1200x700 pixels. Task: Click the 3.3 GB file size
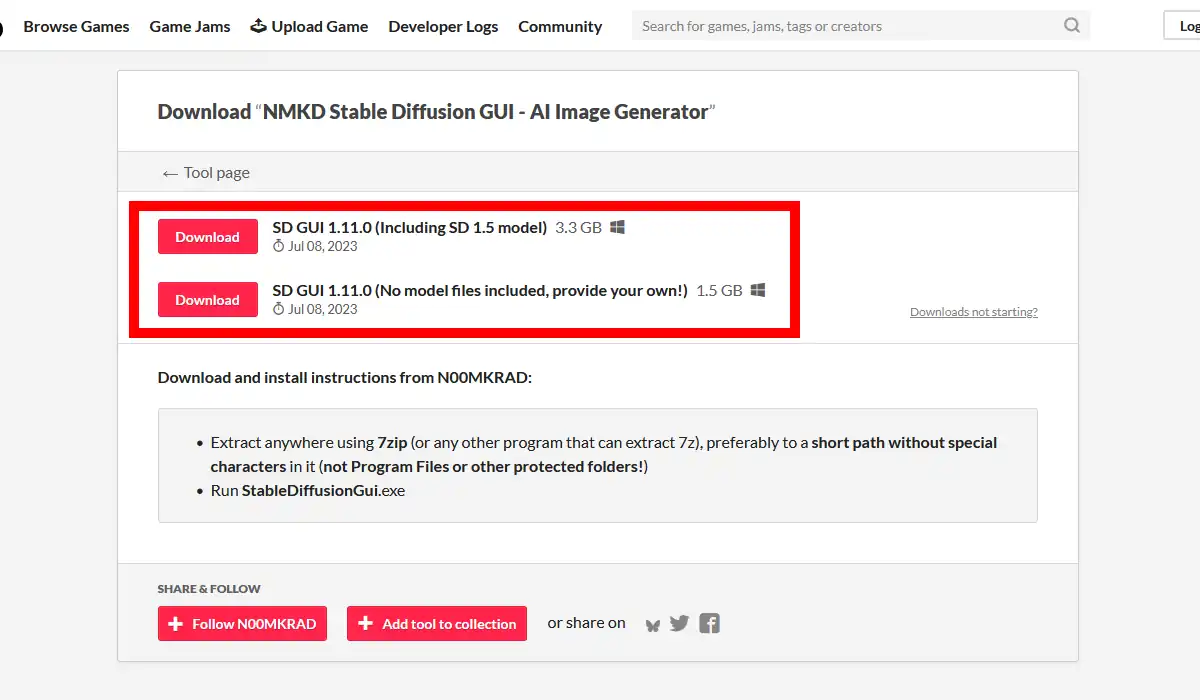click(579, 227)
